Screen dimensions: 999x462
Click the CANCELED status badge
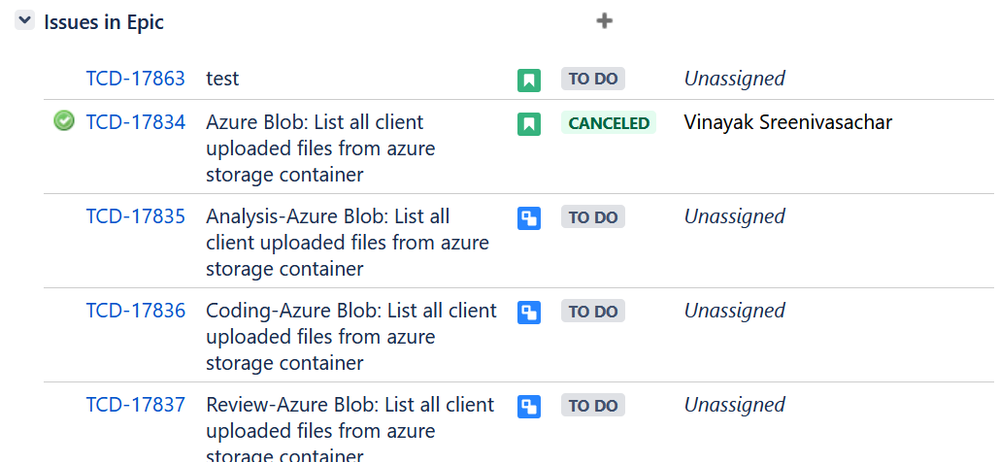point(609,123)
